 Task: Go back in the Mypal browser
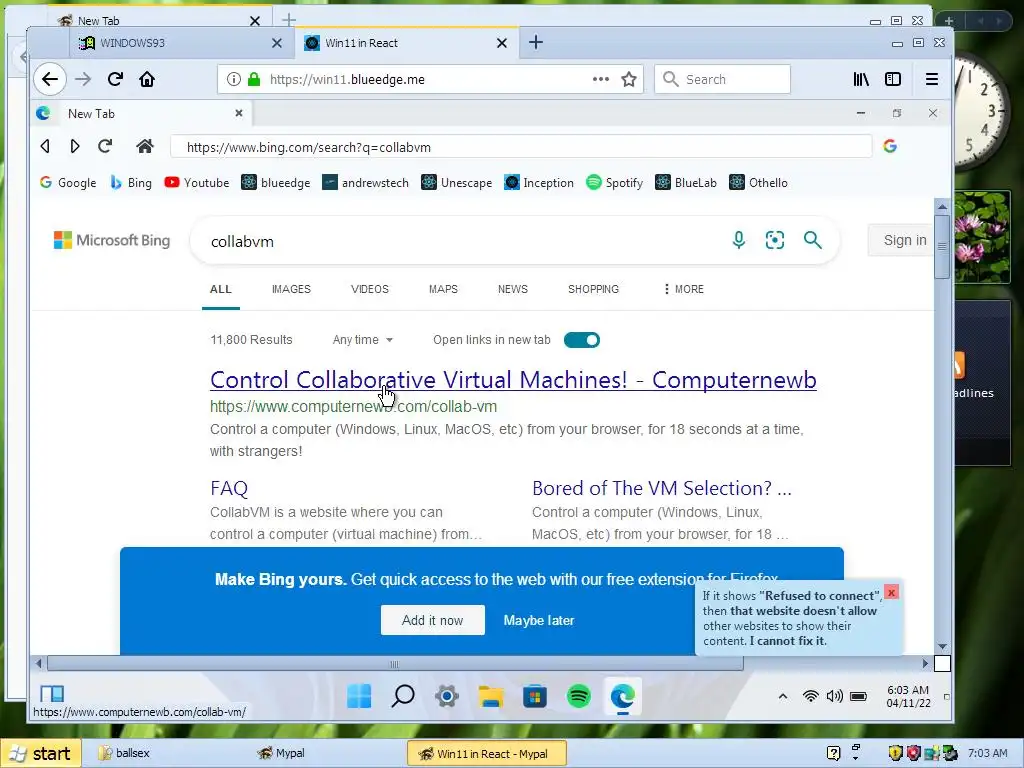50,79
